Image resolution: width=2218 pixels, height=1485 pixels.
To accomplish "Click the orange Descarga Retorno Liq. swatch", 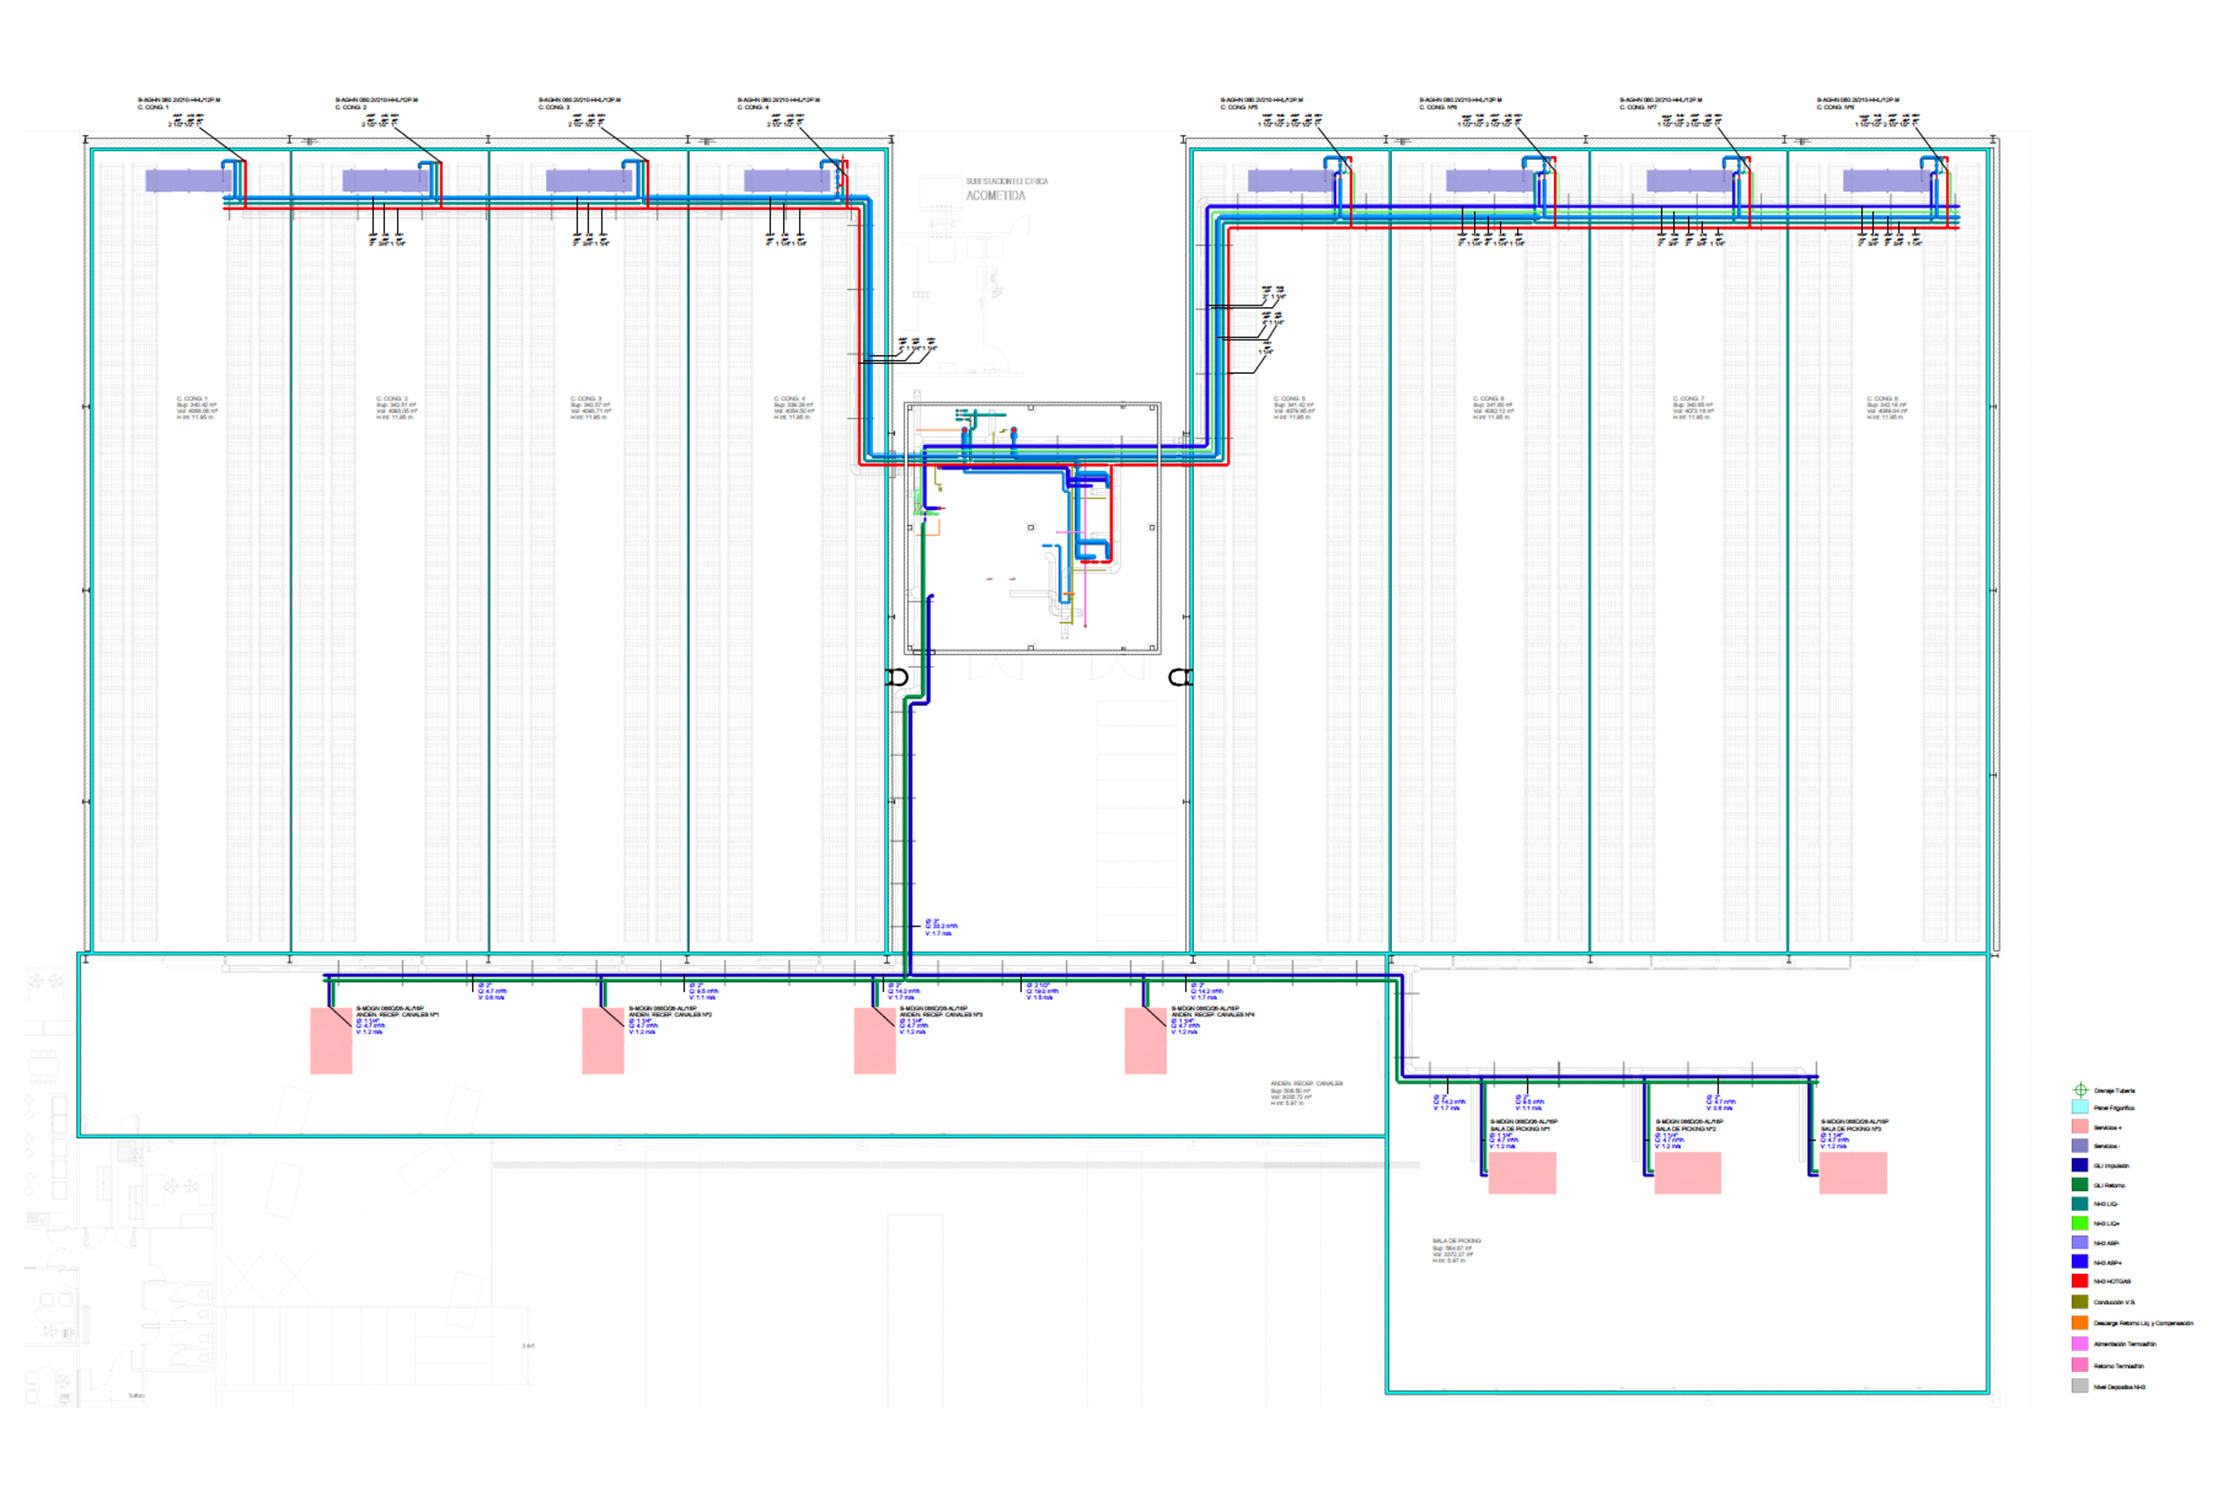I will tap(2080, 1323).
